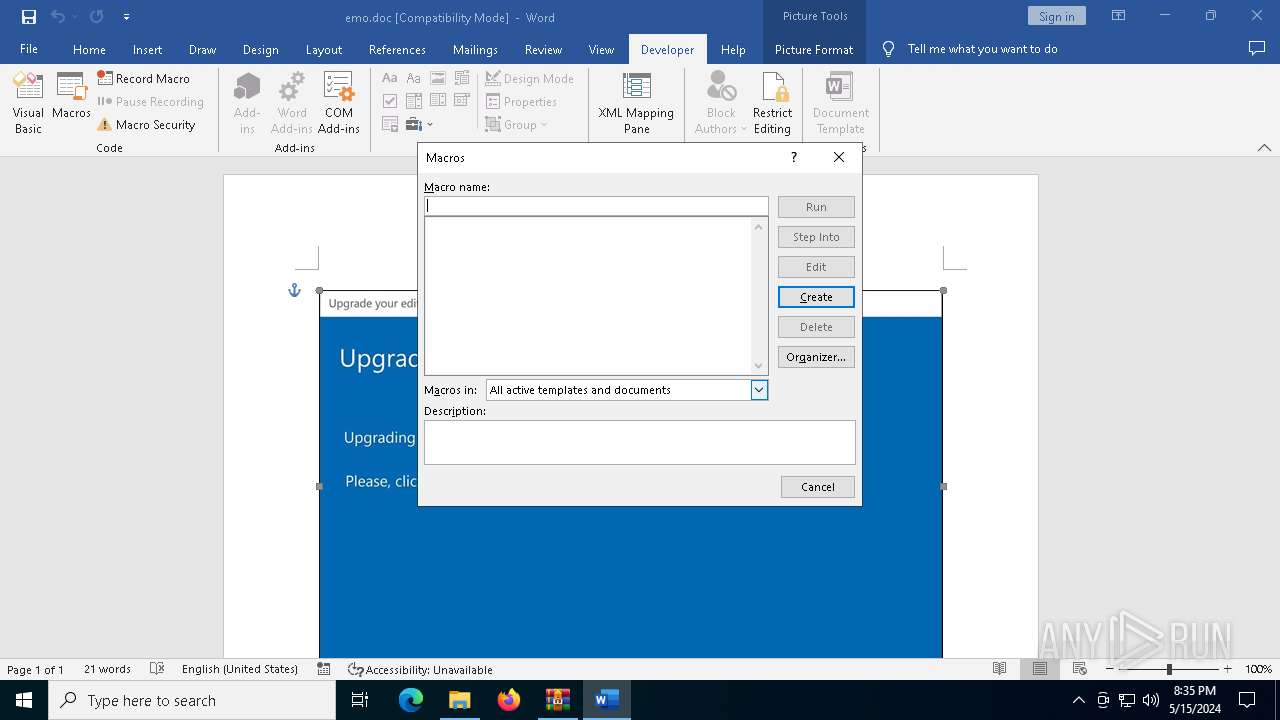
Task: Open XML Mapping Pane
Action: click(636, 103)
